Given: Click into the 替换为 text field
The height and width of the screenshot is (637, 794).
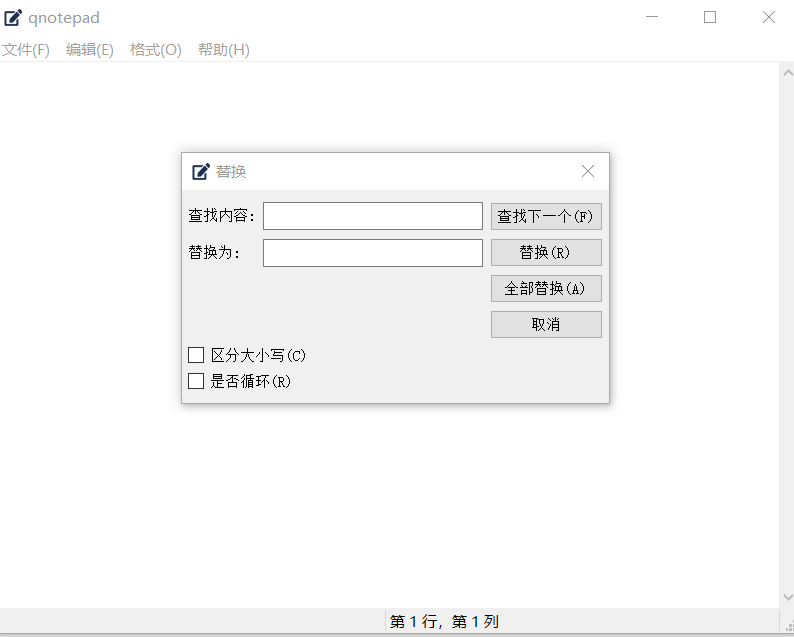Looking at the screenshot, I should (x=372, y=253).
